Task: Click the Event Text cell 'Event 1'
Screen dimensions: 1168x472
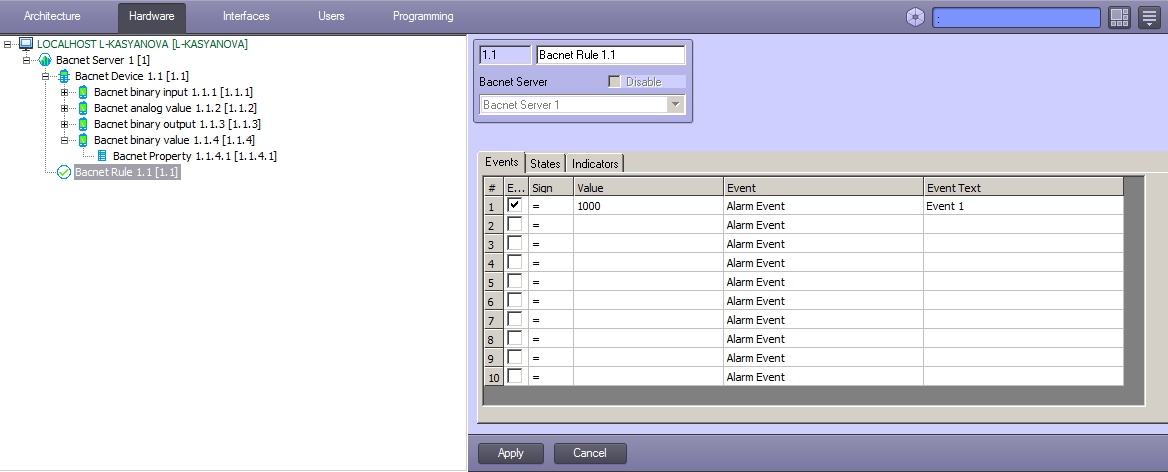Action: 1023,205
